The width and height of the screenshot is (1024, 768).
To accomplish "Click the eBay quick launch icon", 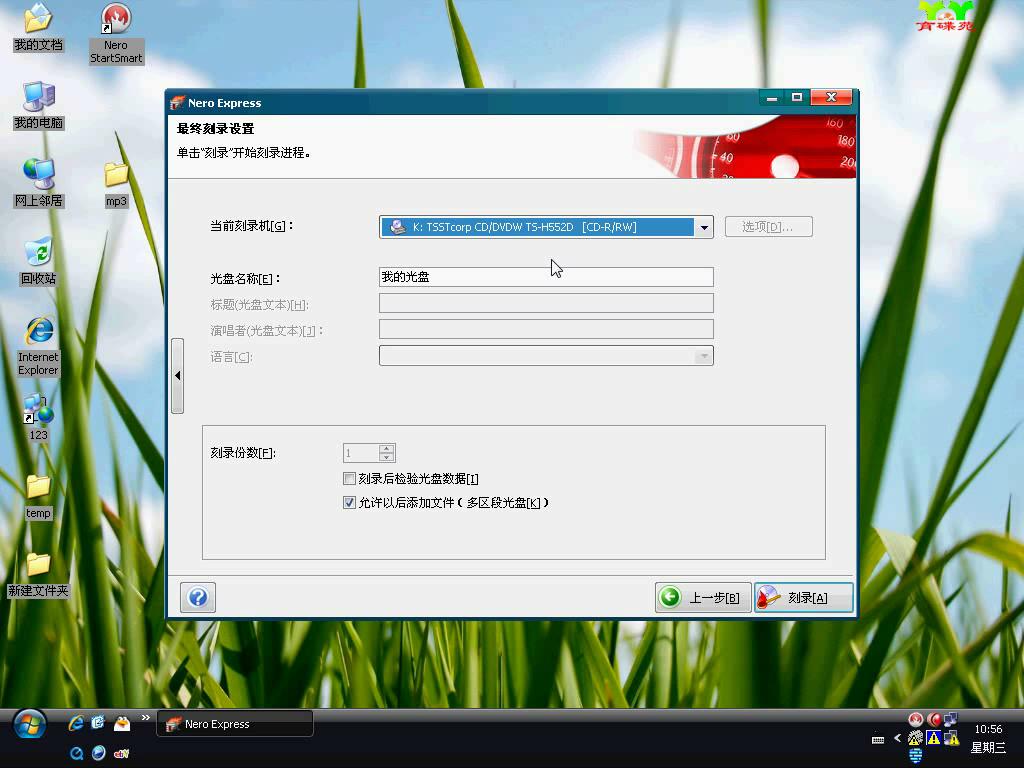I will (121, 754).
